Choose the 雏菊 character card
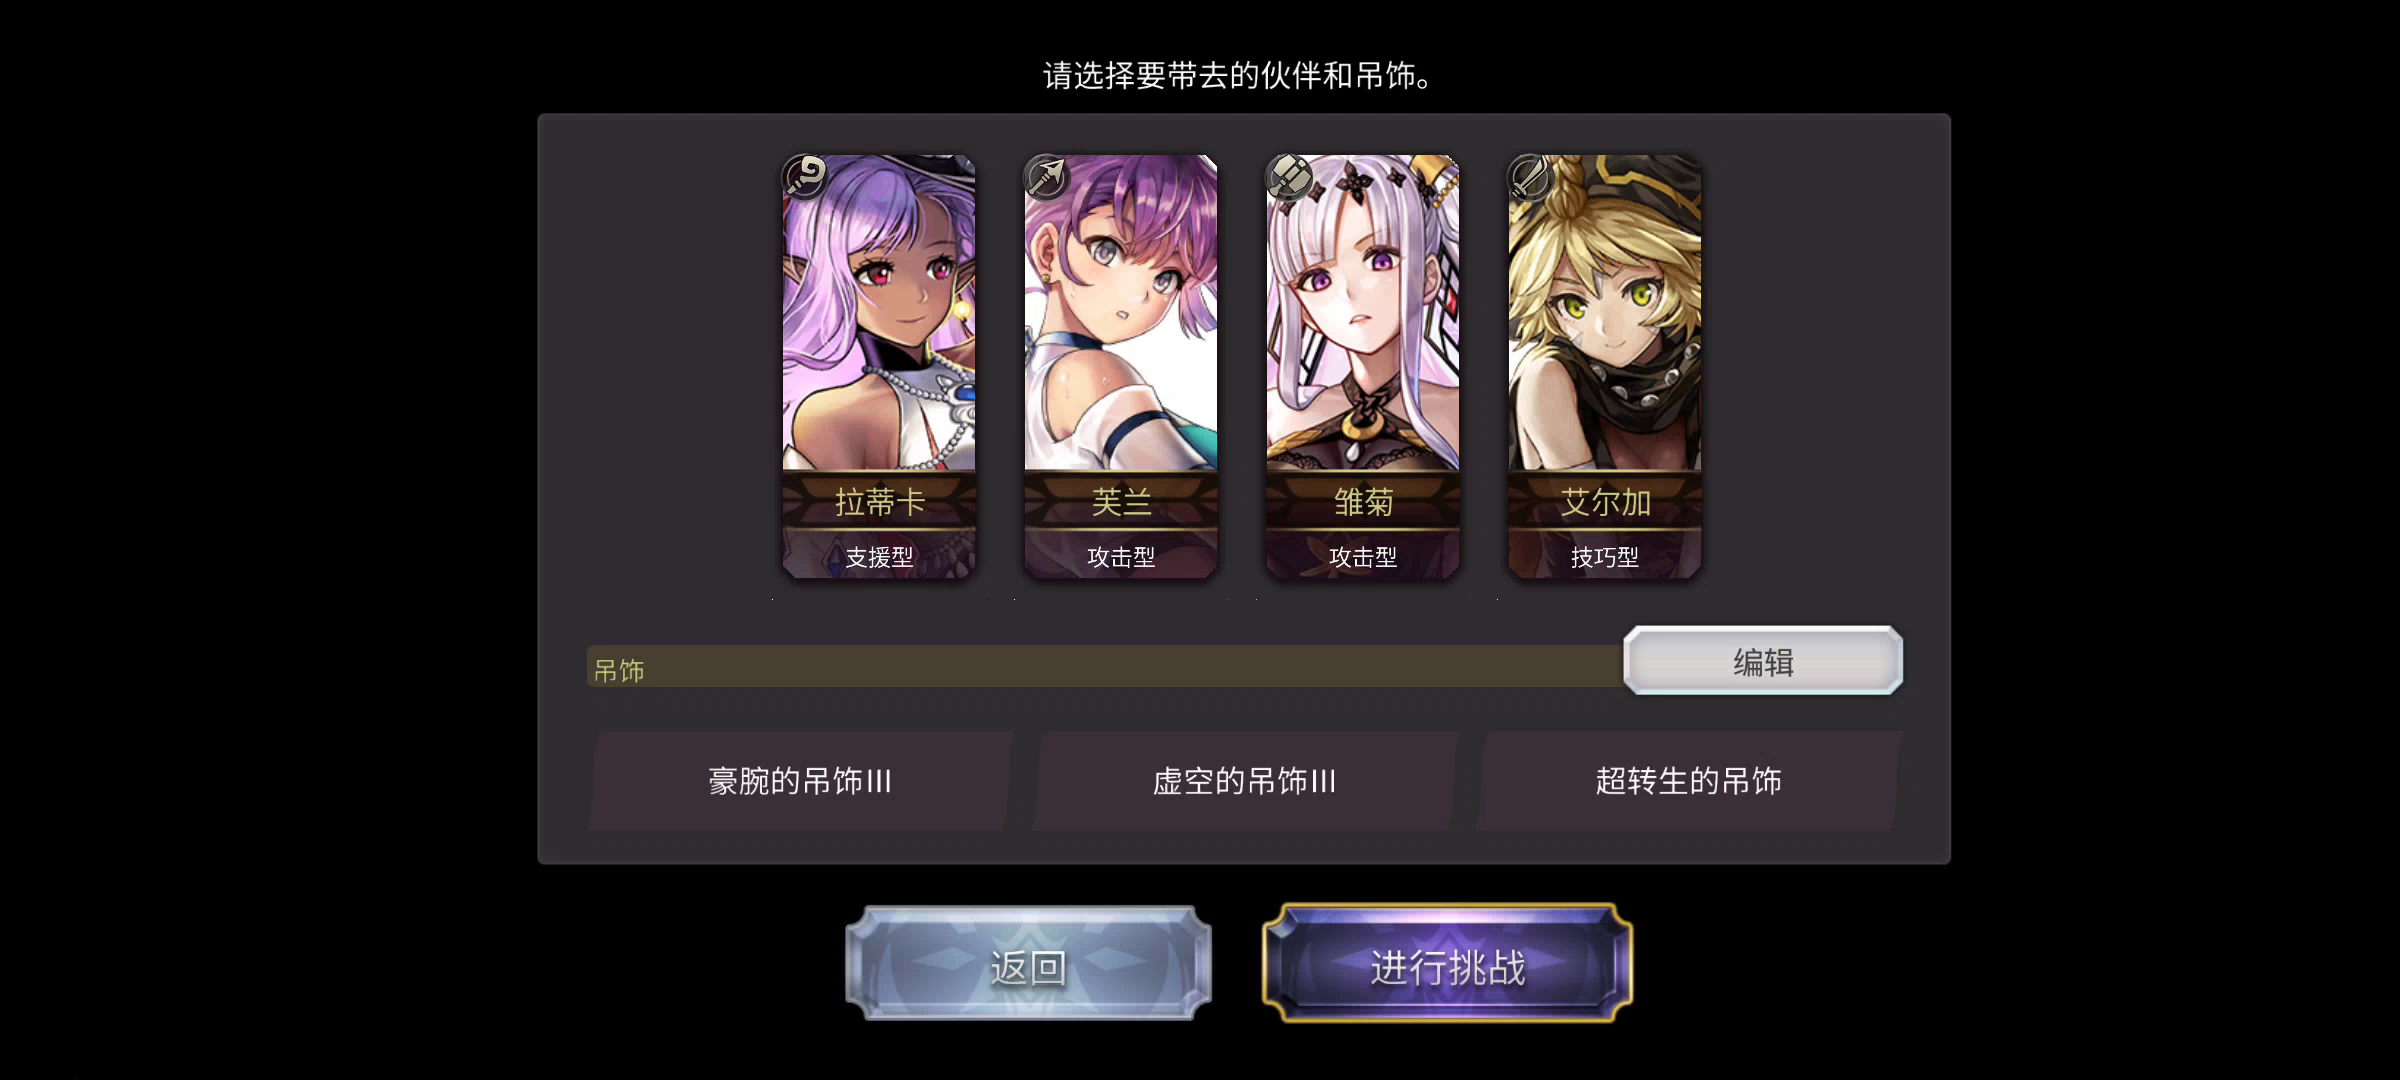2400x1080 pixels. tap(1363, 366)
